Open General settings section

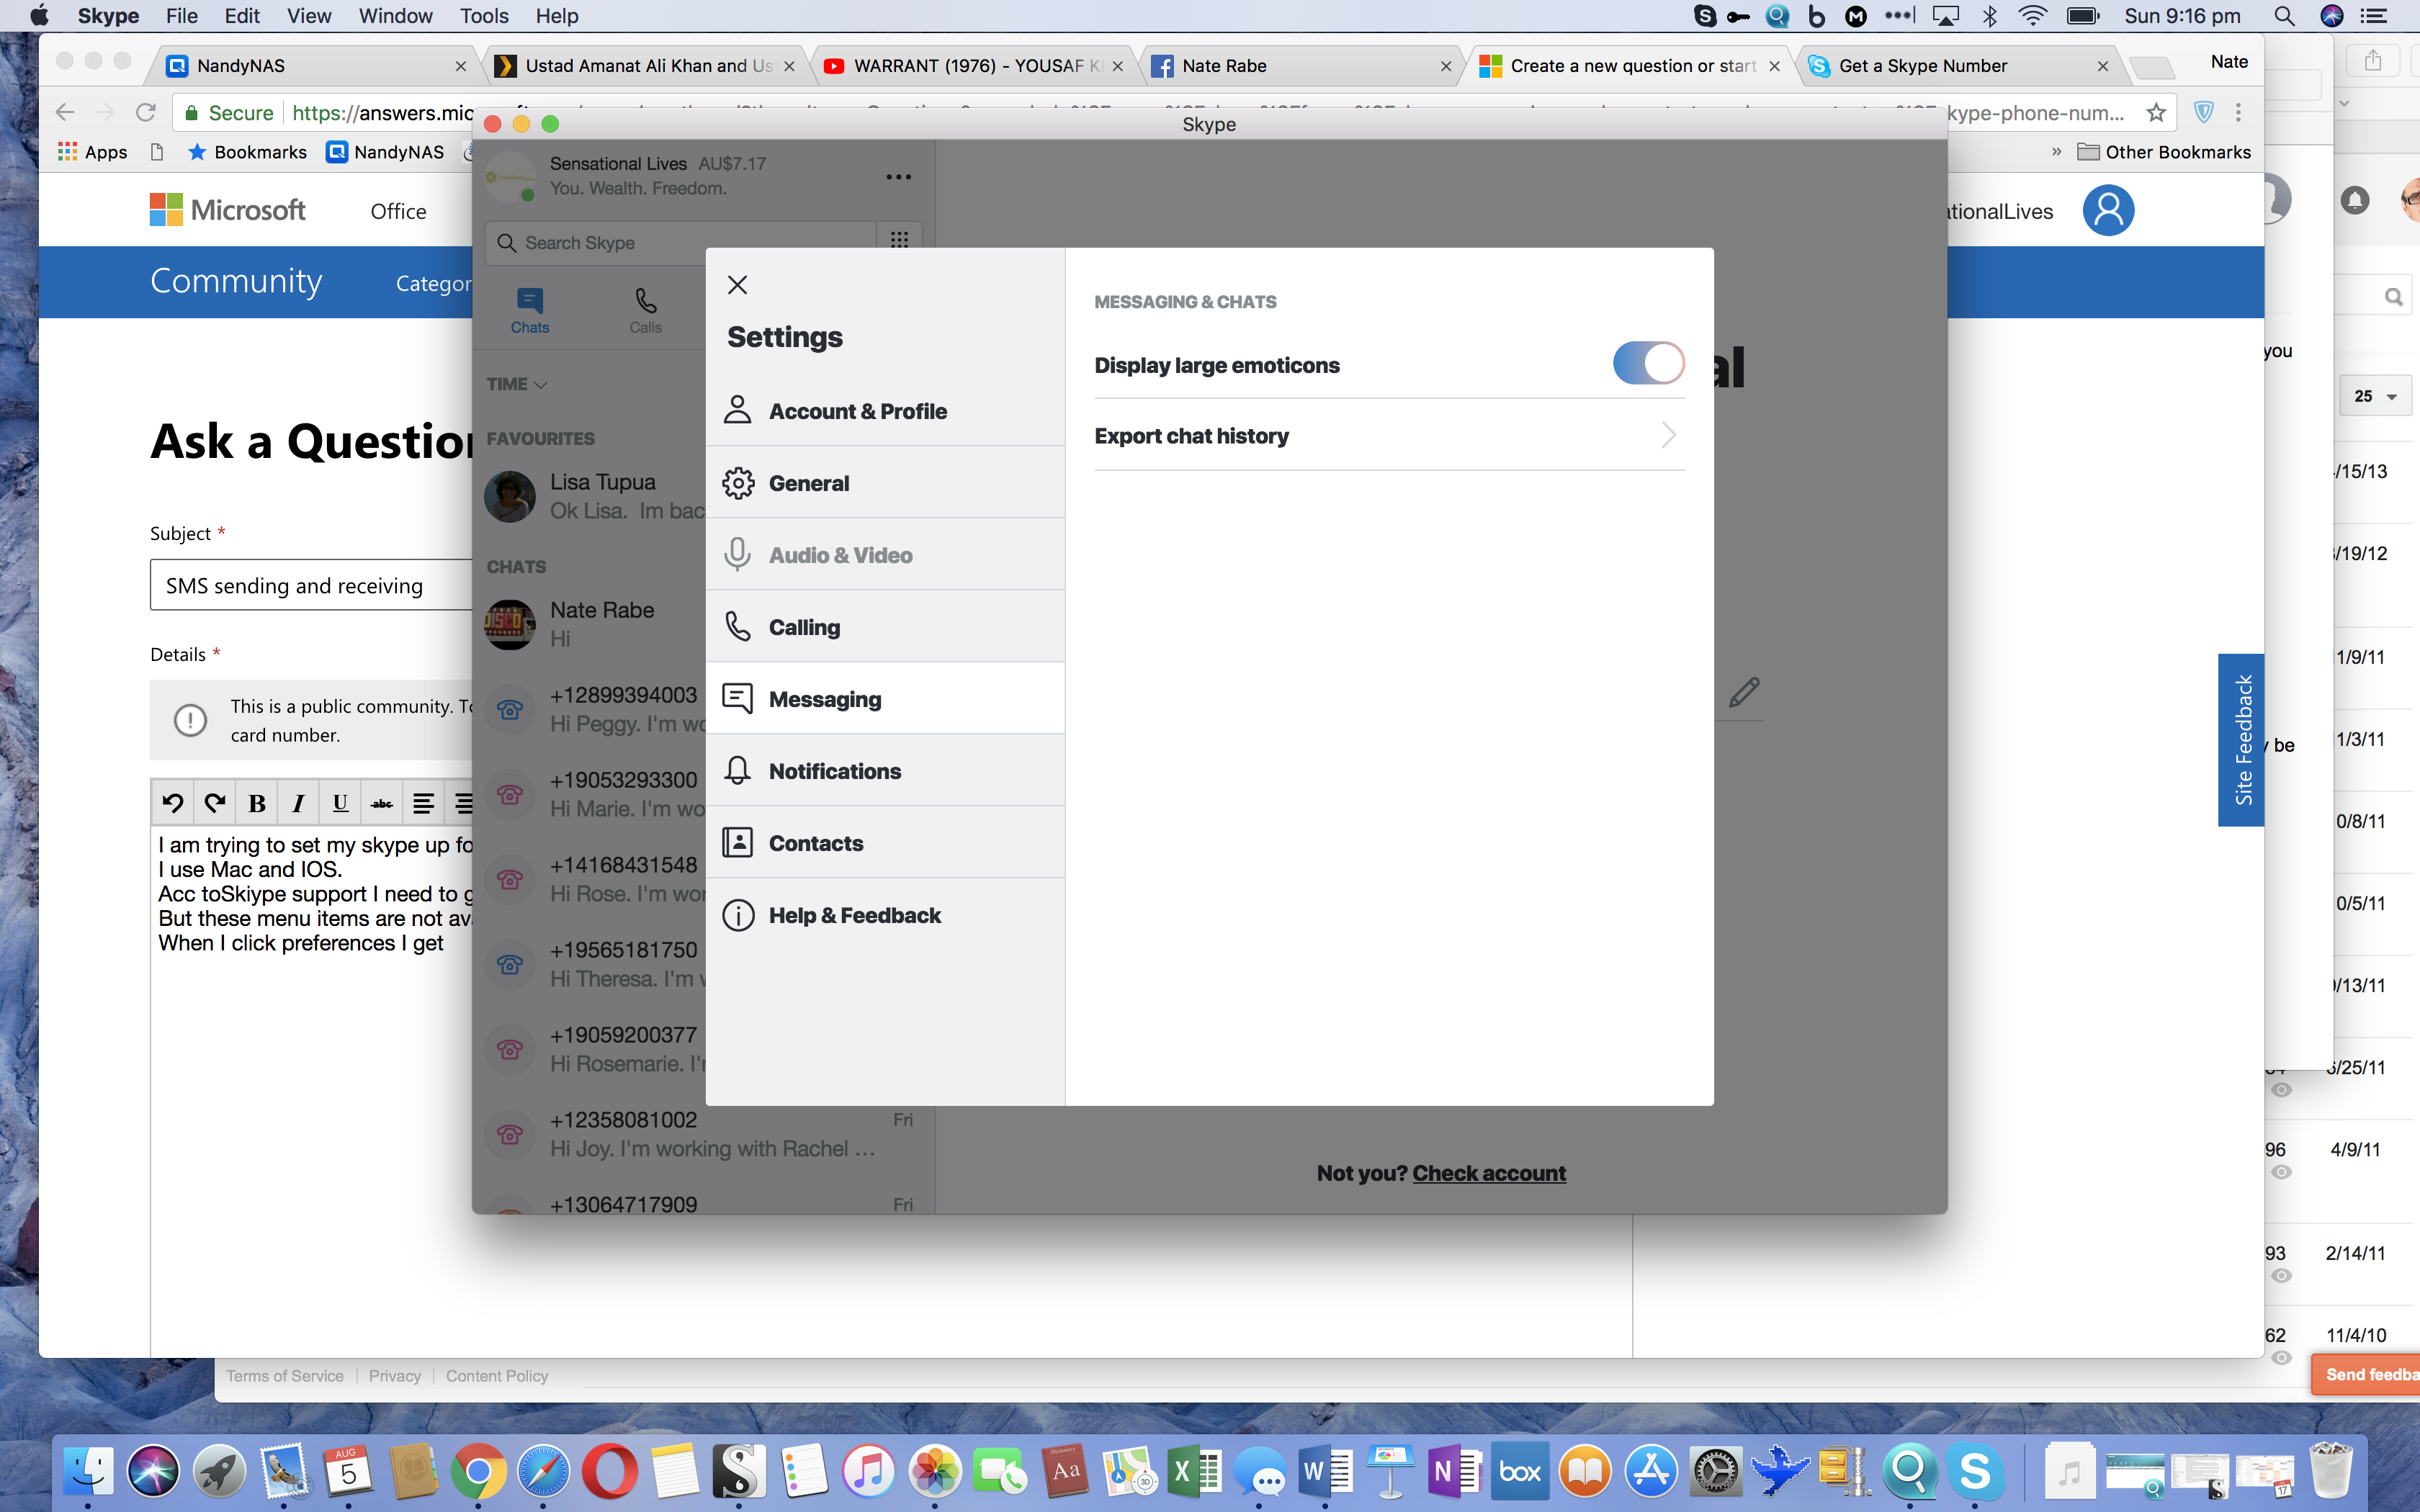(x=885, y=483)
